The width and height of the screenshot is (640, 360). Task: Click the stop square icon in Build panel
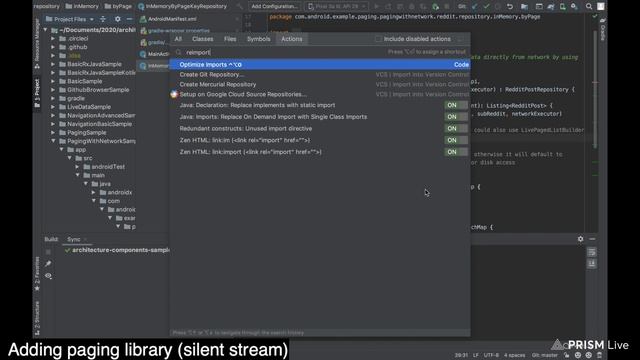(x=48, y=252)
